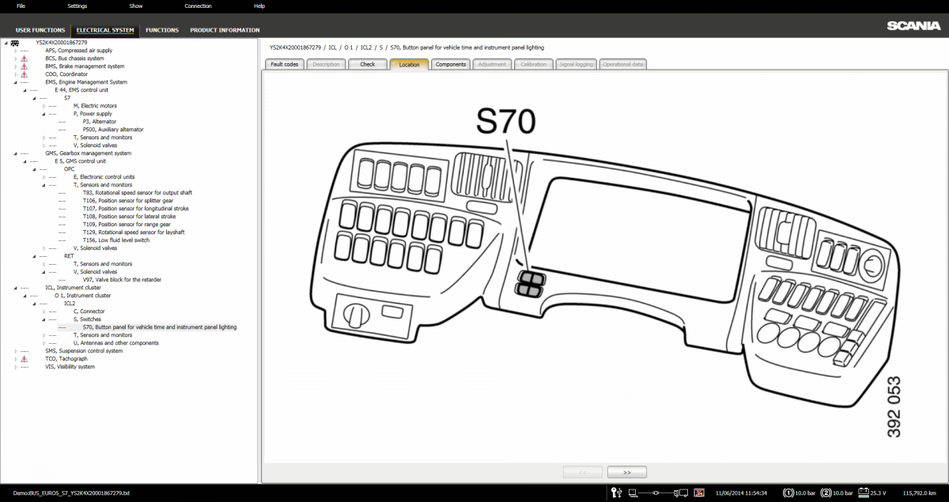949x502 pixels.
Task: Click the circuit 1 air pressure icon
Action: pos(788,493)
